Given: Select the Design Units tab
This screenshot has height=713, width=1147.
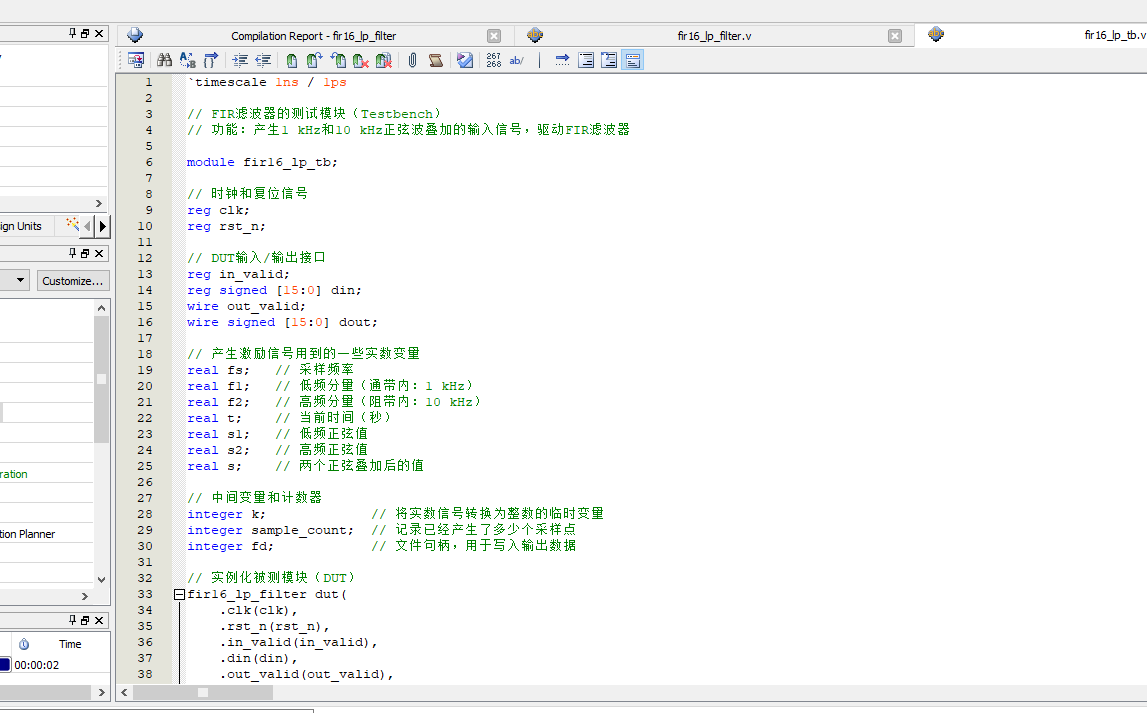Looking at the screenshot, I should tap(20, 226).
